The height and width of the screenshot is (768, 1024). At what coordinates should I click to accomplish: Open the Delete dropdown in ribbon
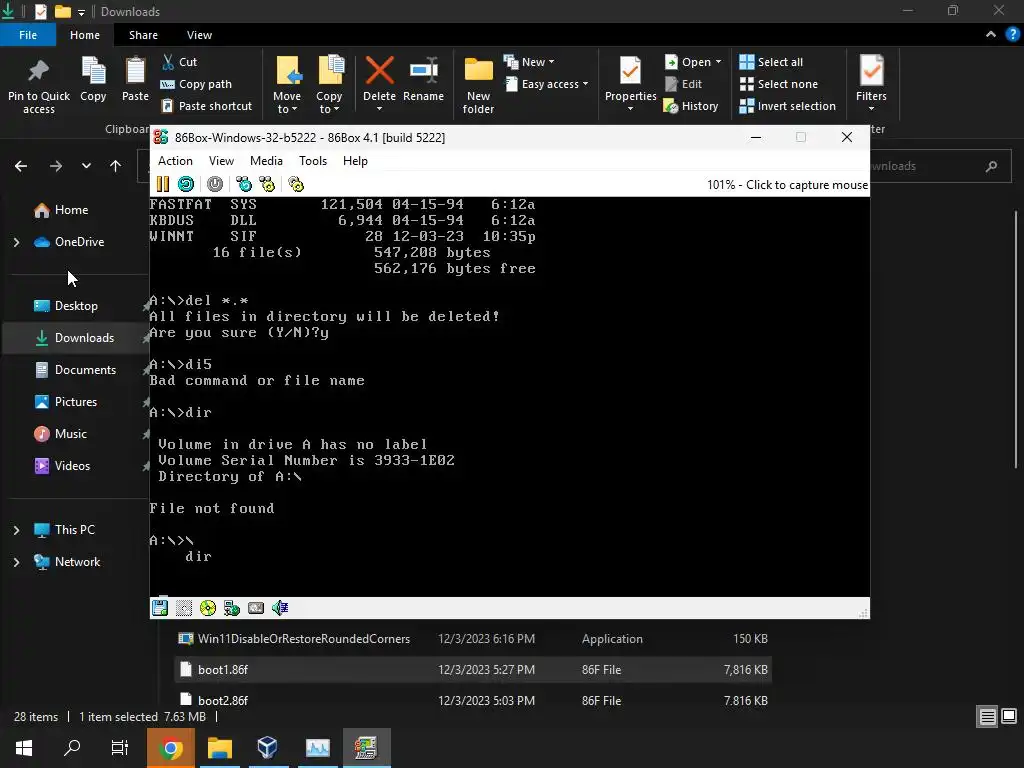click(379, 108)
